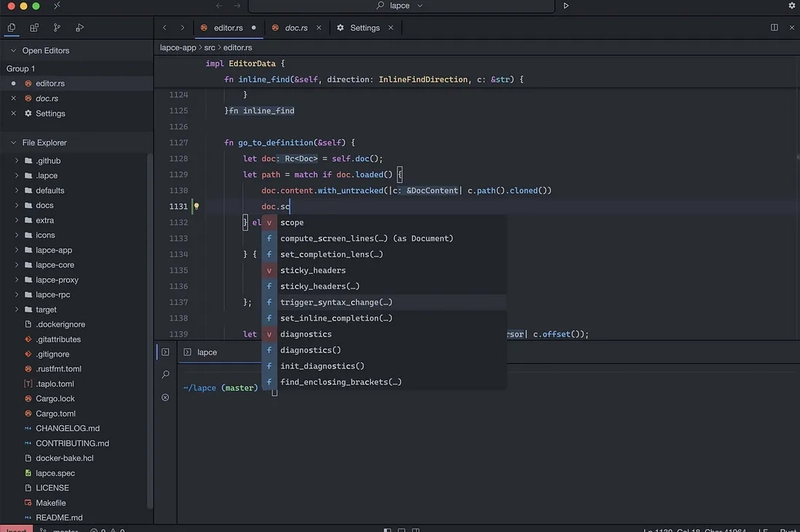Click the split editor icon

point(774,28)
